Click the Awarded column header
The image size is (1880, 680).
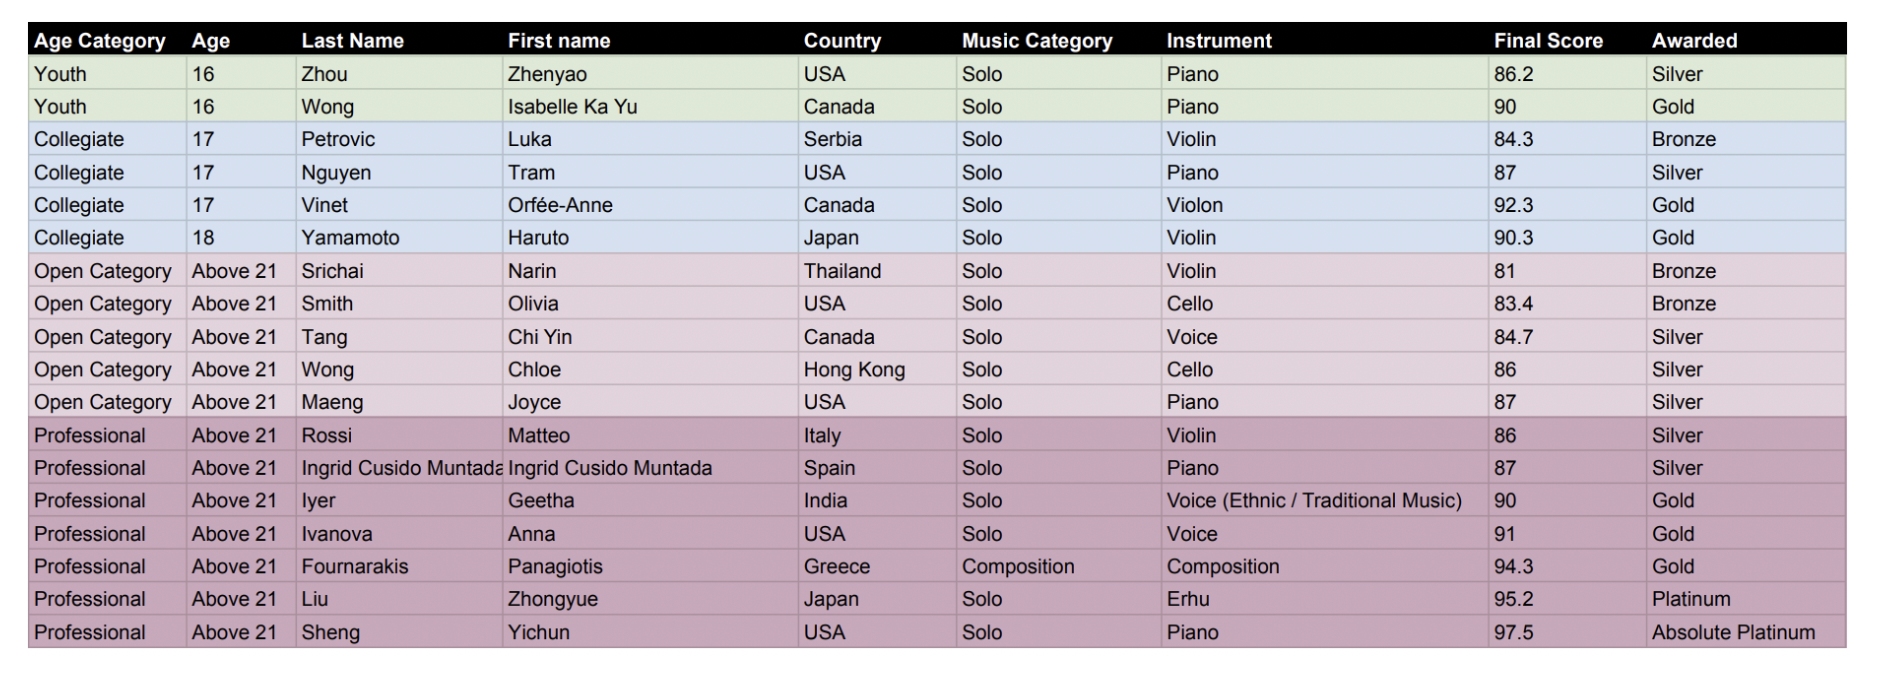pyautogui.click(x=1694, y=41)
